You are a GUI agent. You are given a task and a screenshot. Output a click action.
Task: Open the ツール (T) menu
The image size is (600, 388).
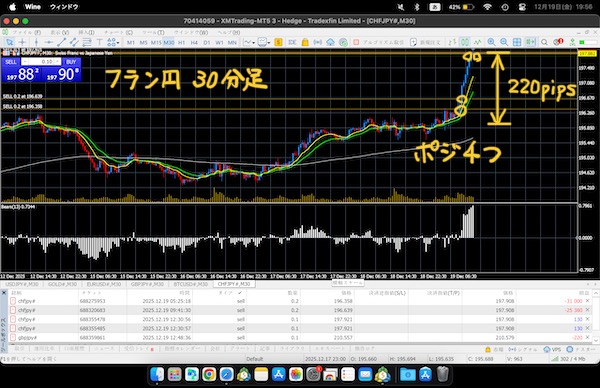click(153, 33)
